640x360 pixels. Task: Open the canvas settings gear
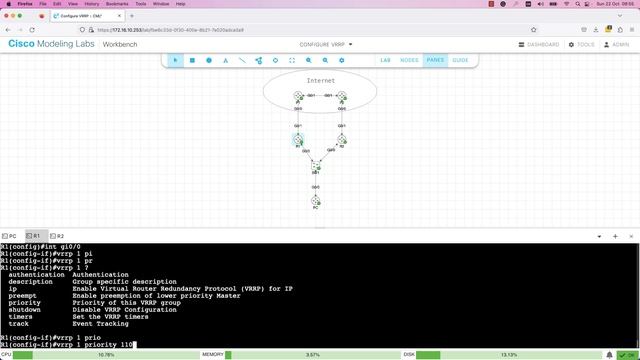(x=342, y=60)
